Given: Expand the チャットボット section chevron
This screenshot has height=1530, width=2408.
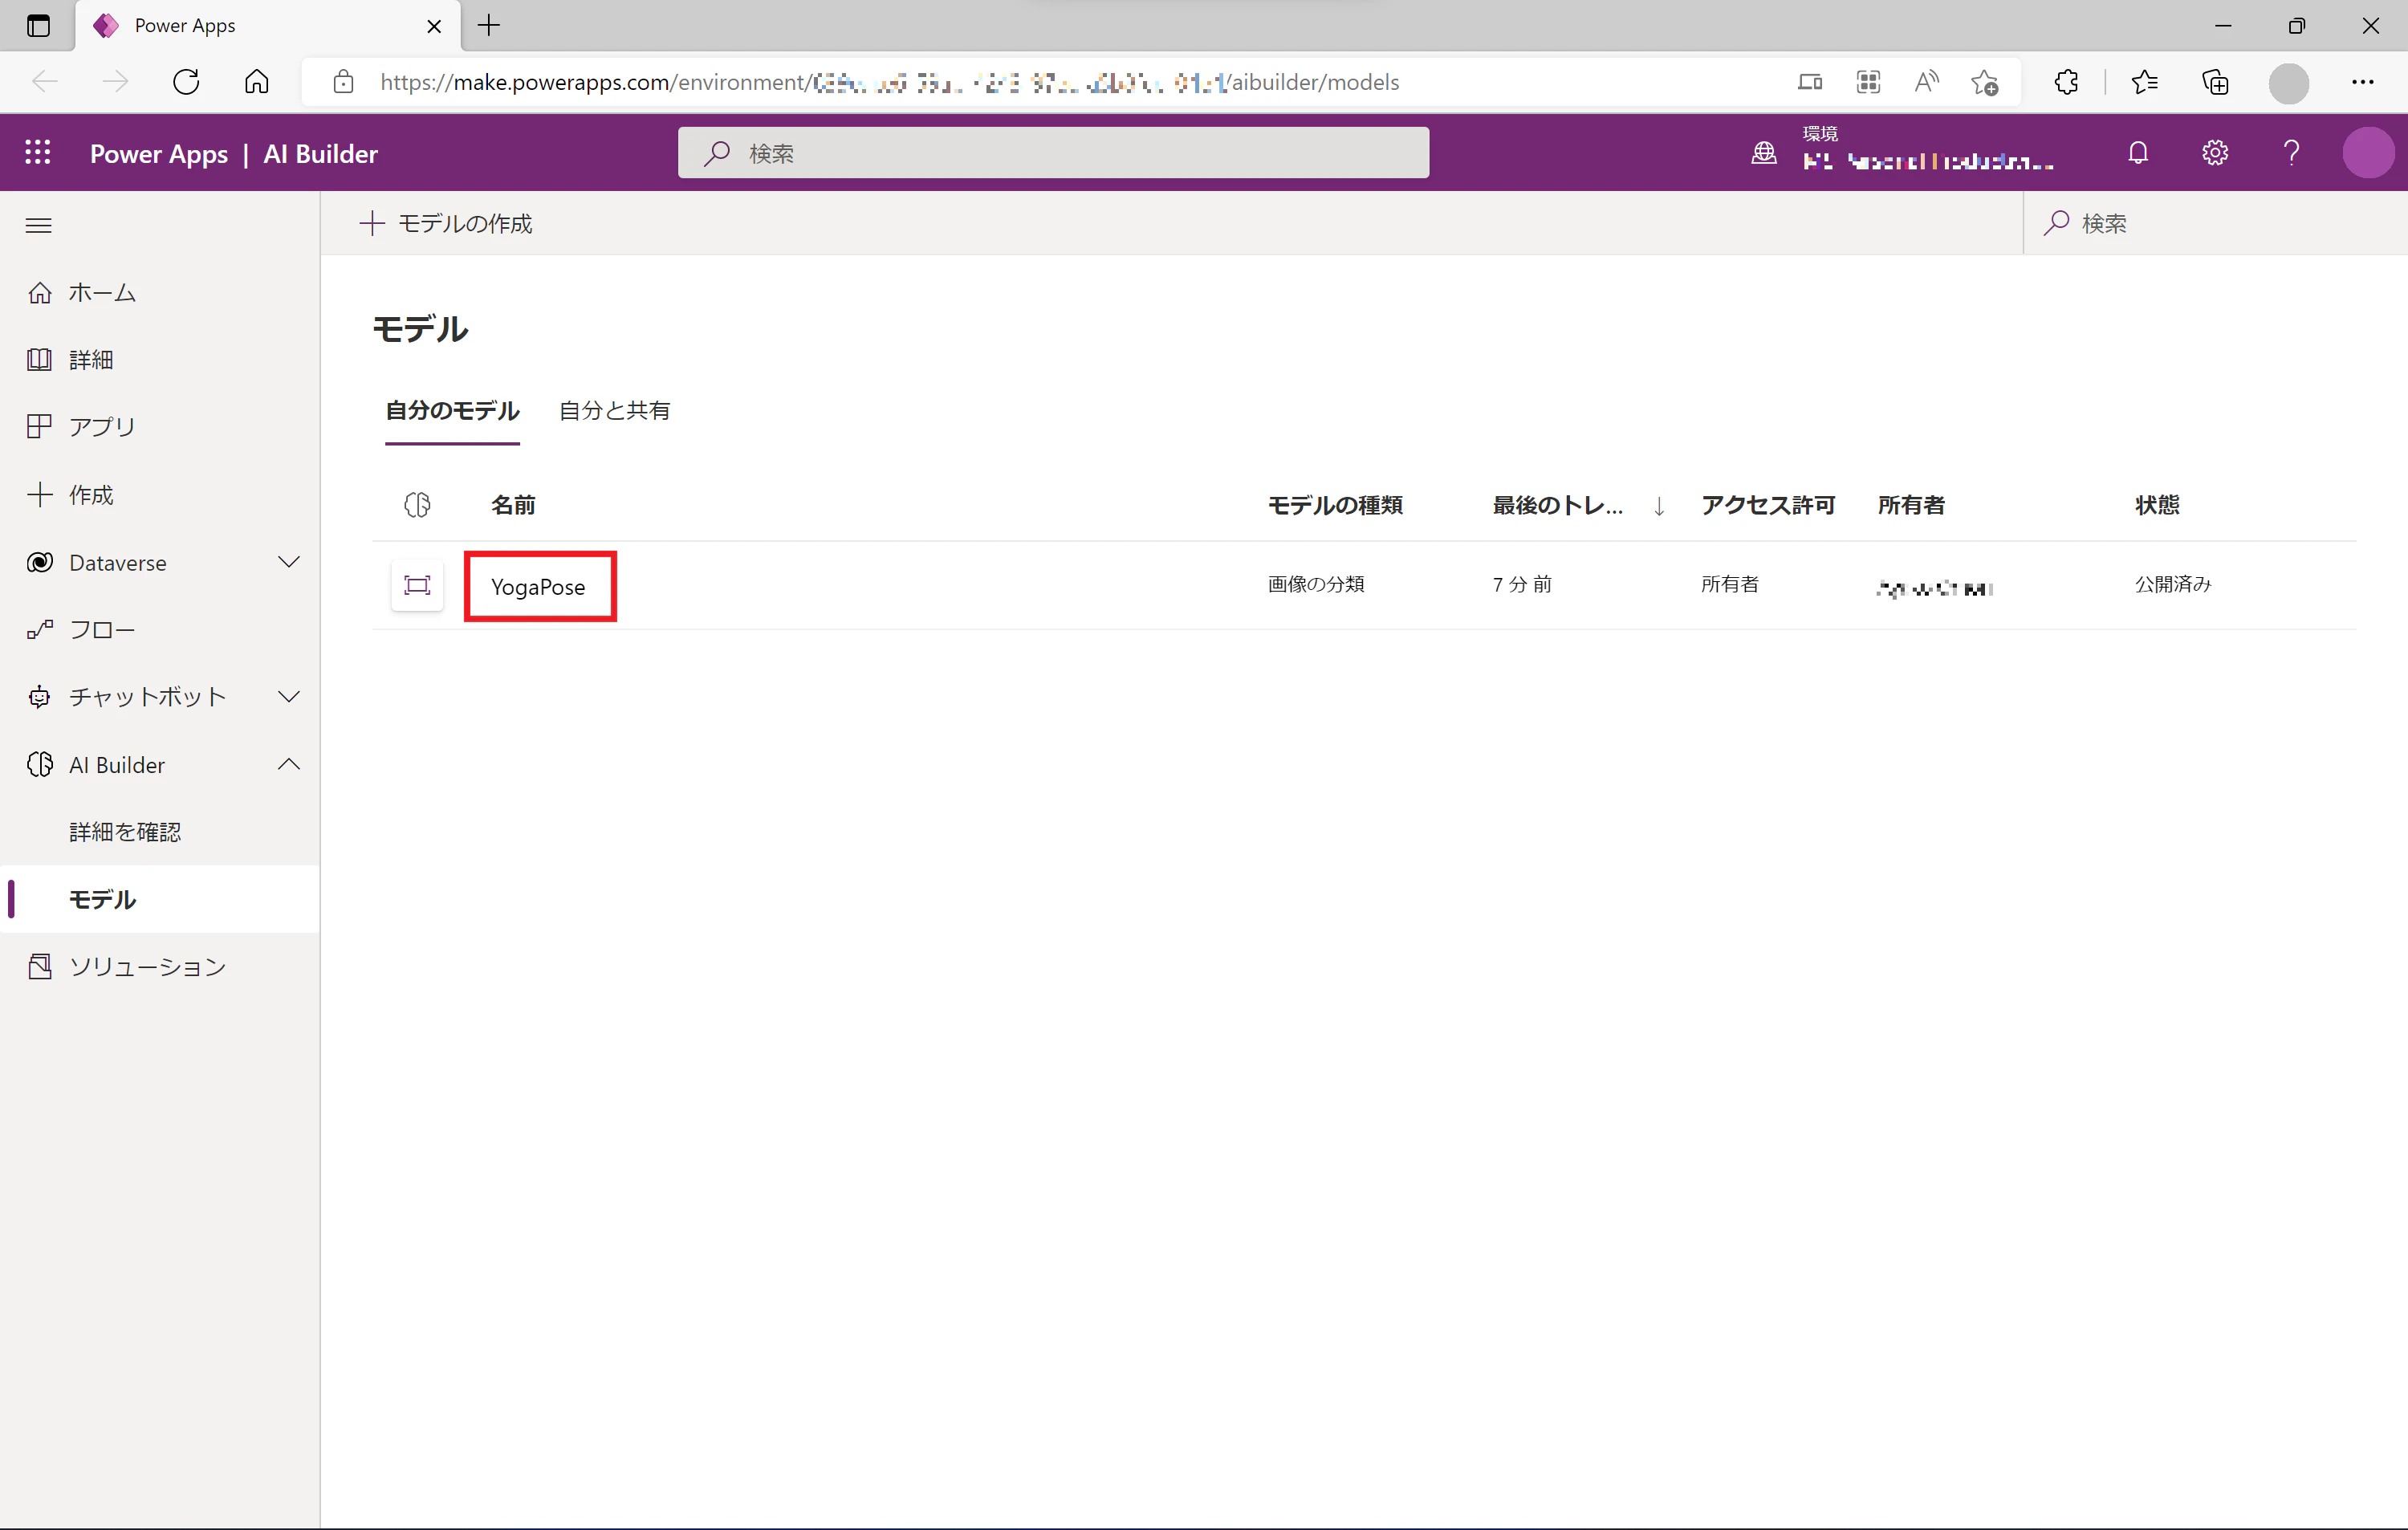Looking at the screenshot, I should 289,696.
